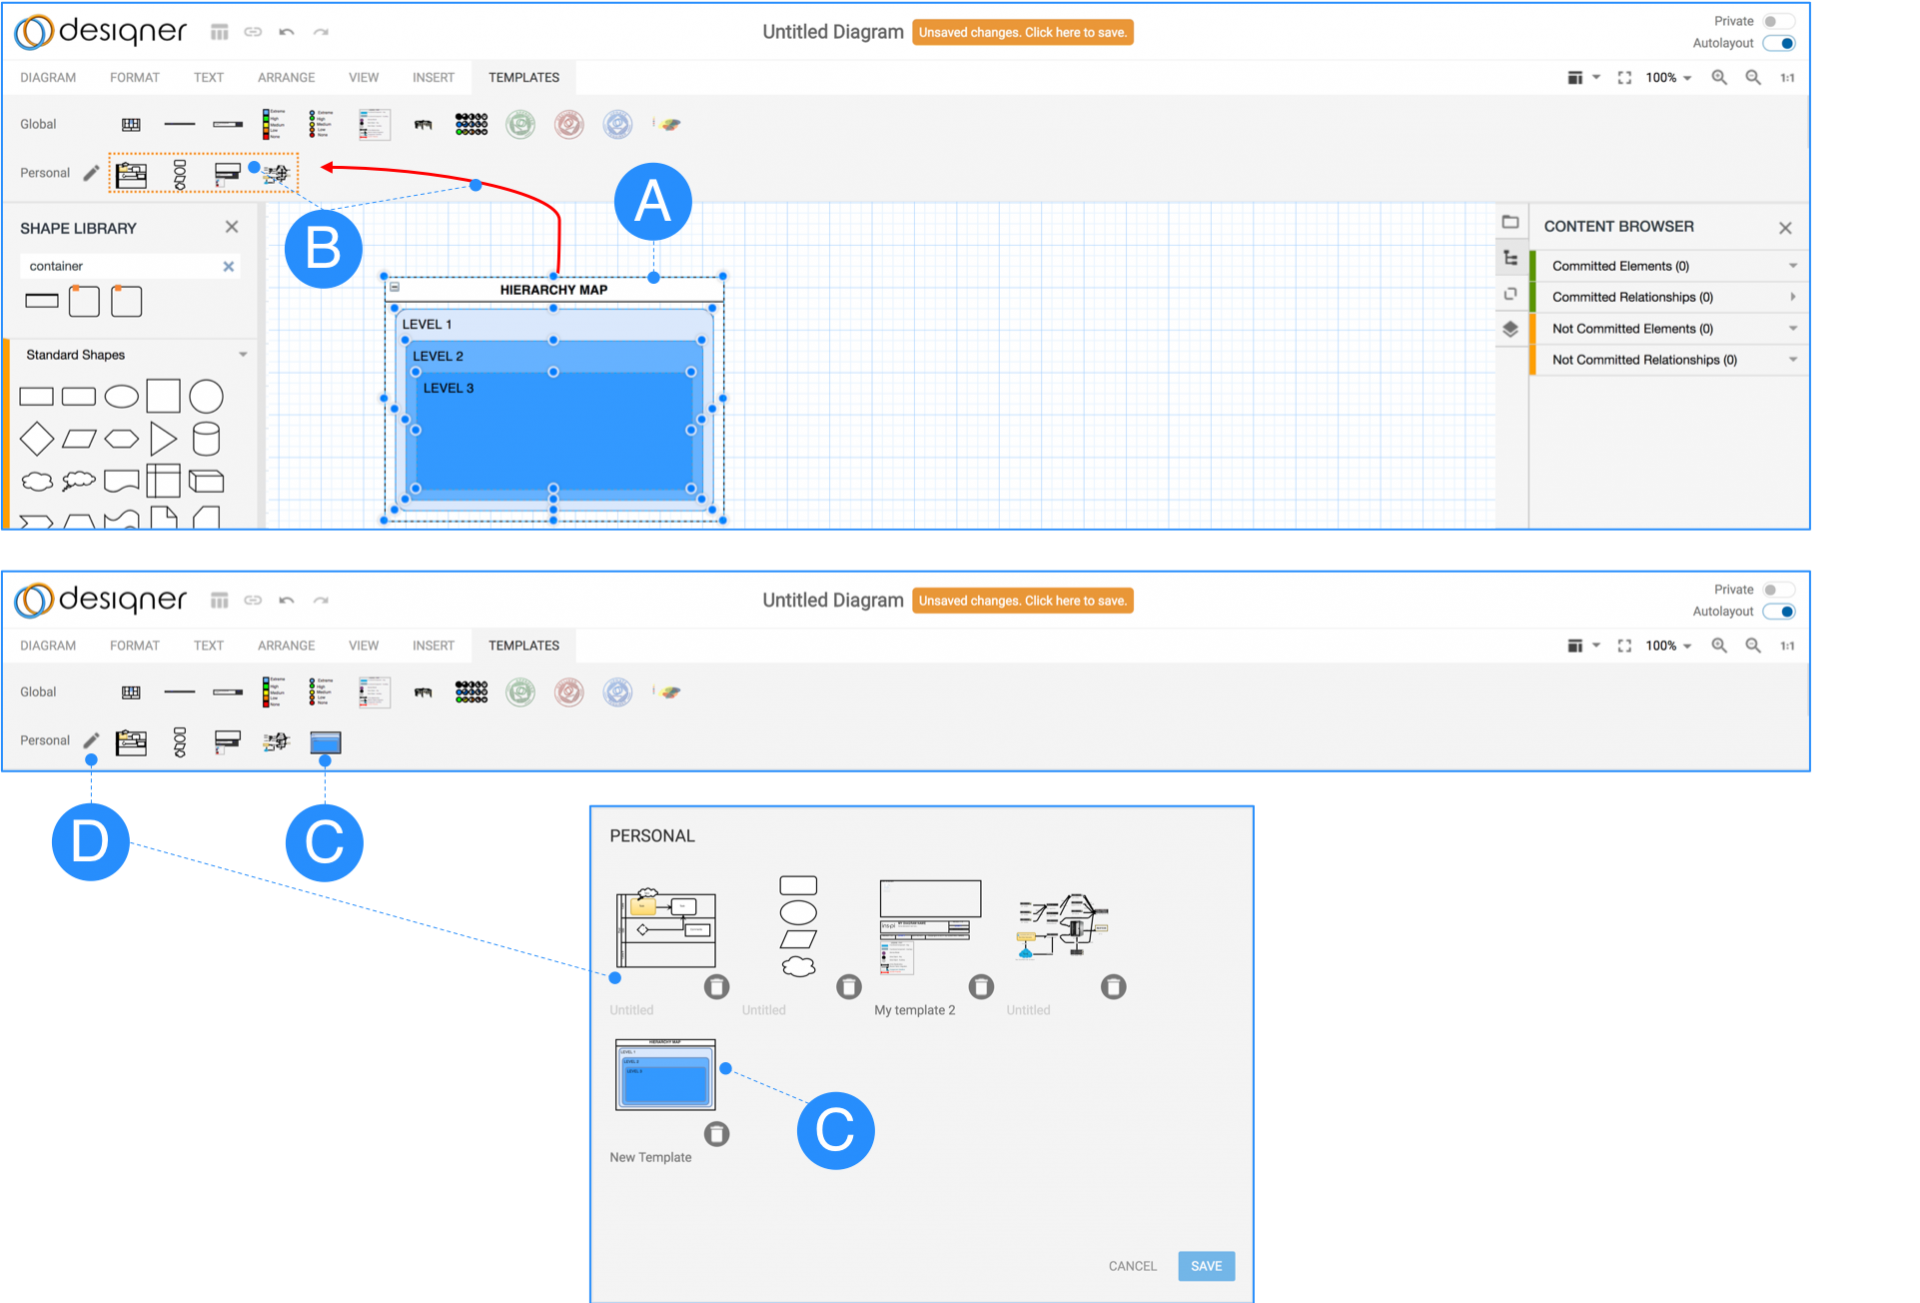Toggle the Private switch in lower window

coord(1778,589)
